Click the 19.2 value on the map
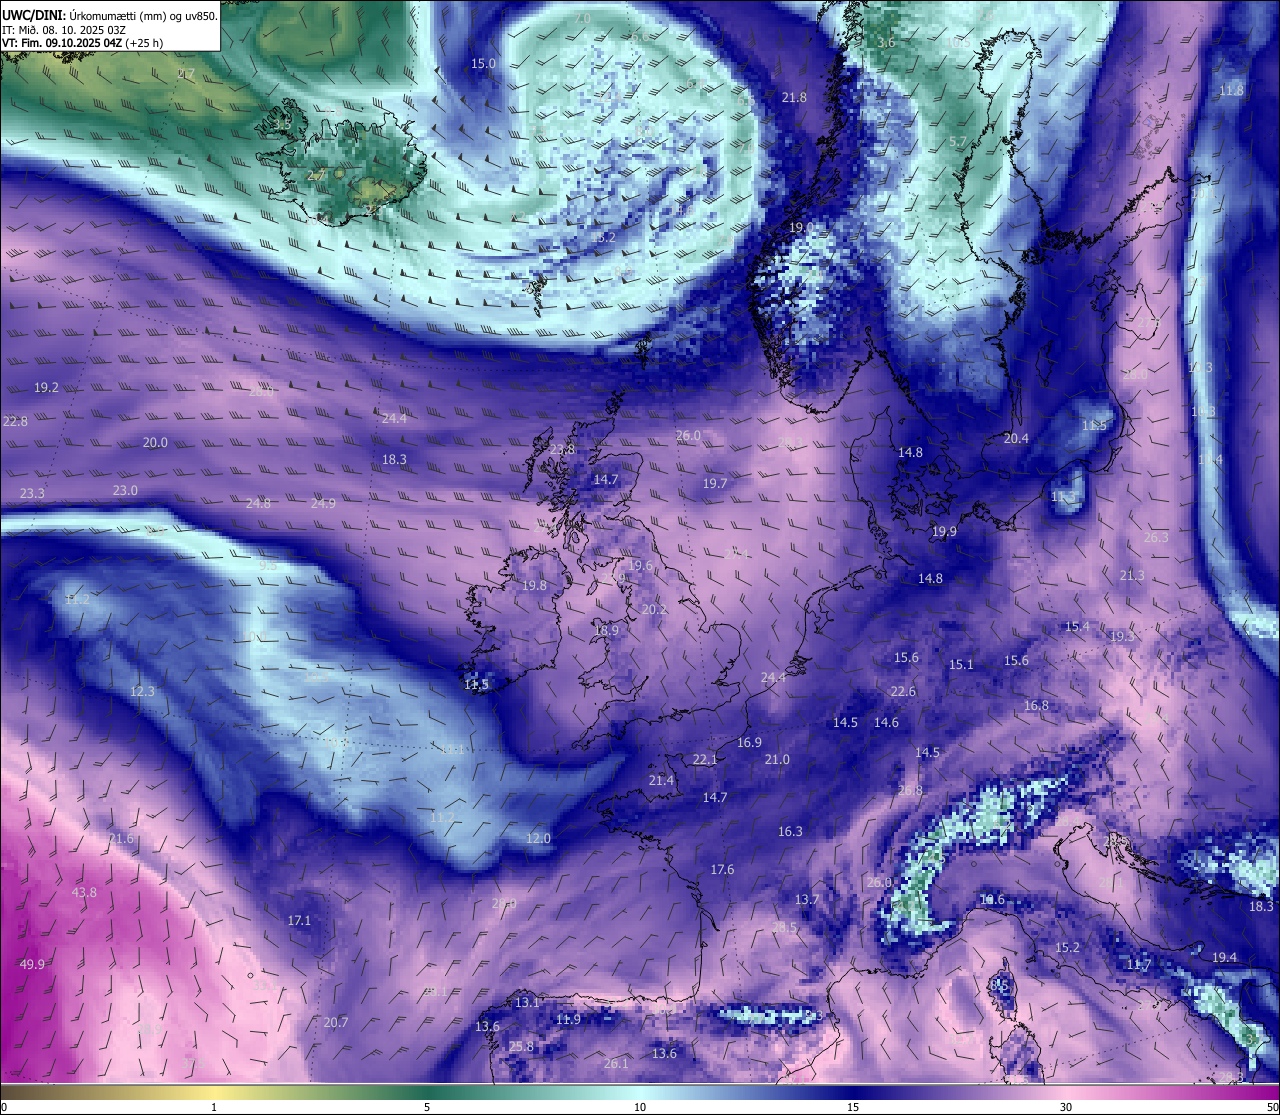Image resolution: width=1280 pixels, height=1115 pixels. coord(46,388)
